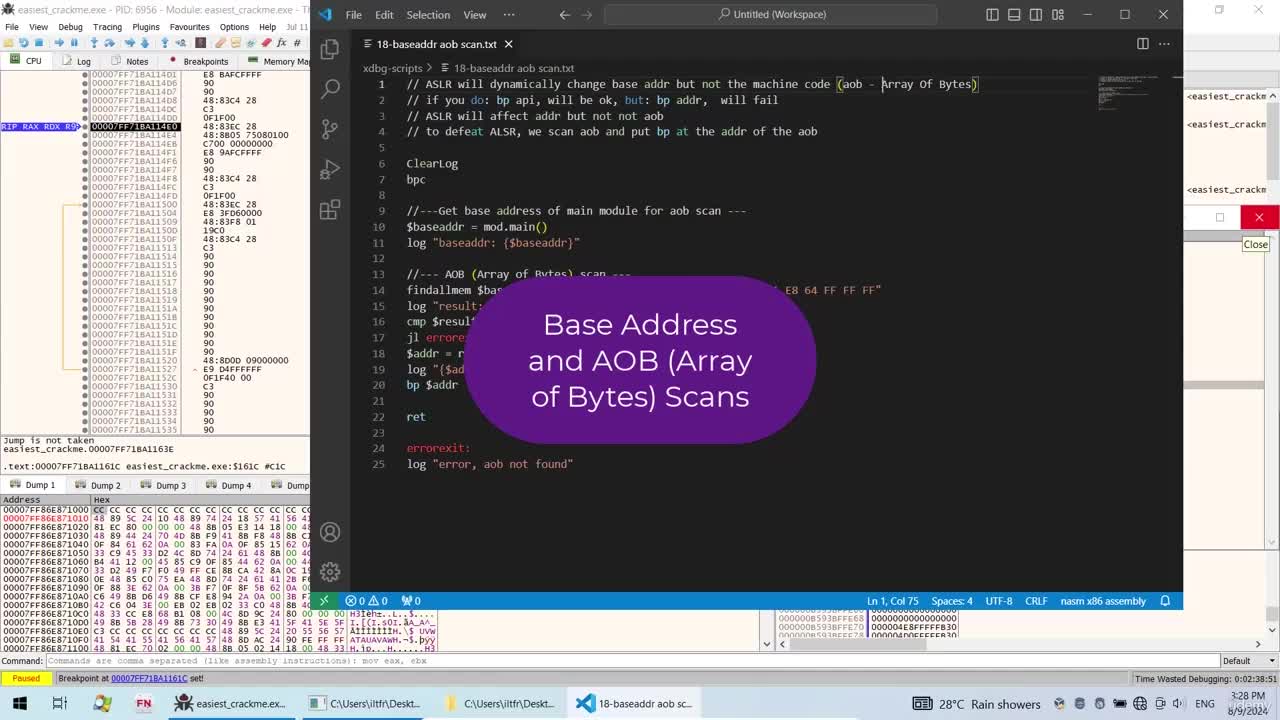Toggle the primary side bar layout icon

coord(992,14)
